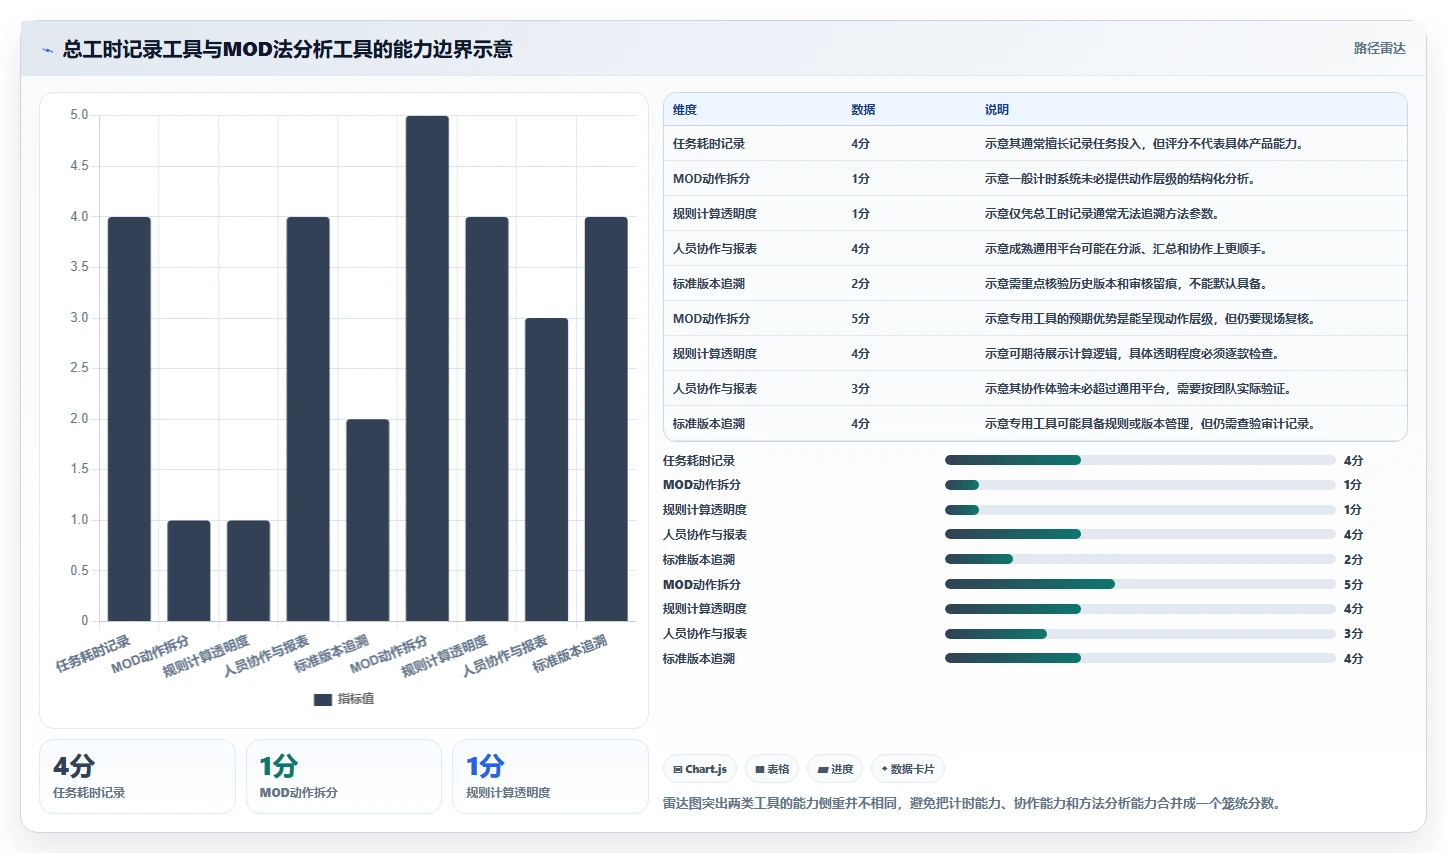Click the 规则计算透明度 chart bar with value 4

(487, 419)
